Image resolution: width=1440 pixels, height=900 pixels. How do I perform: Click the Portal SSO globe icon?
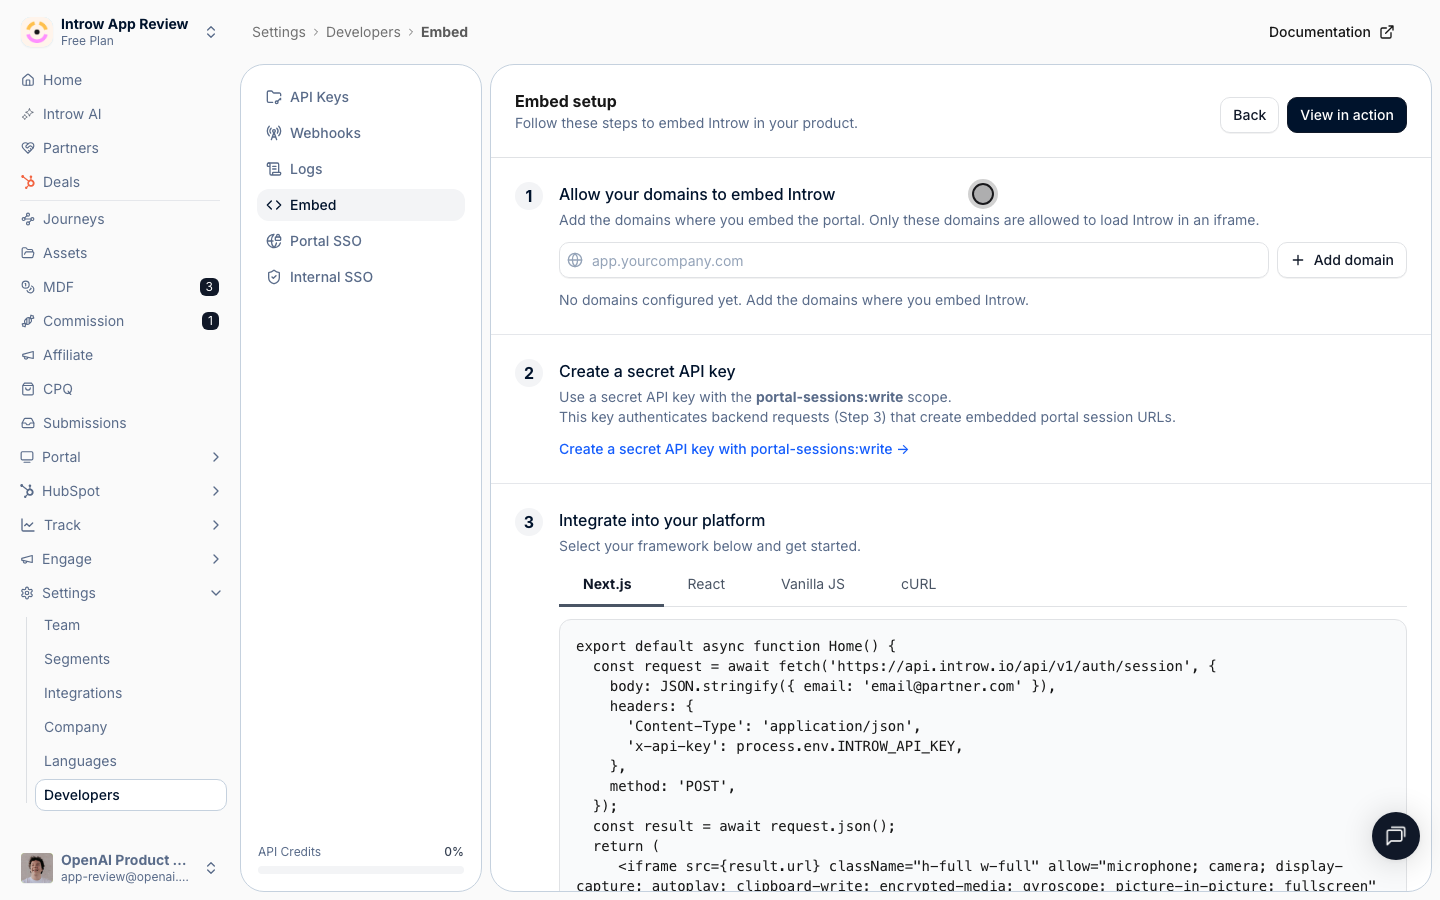(274, 241)
